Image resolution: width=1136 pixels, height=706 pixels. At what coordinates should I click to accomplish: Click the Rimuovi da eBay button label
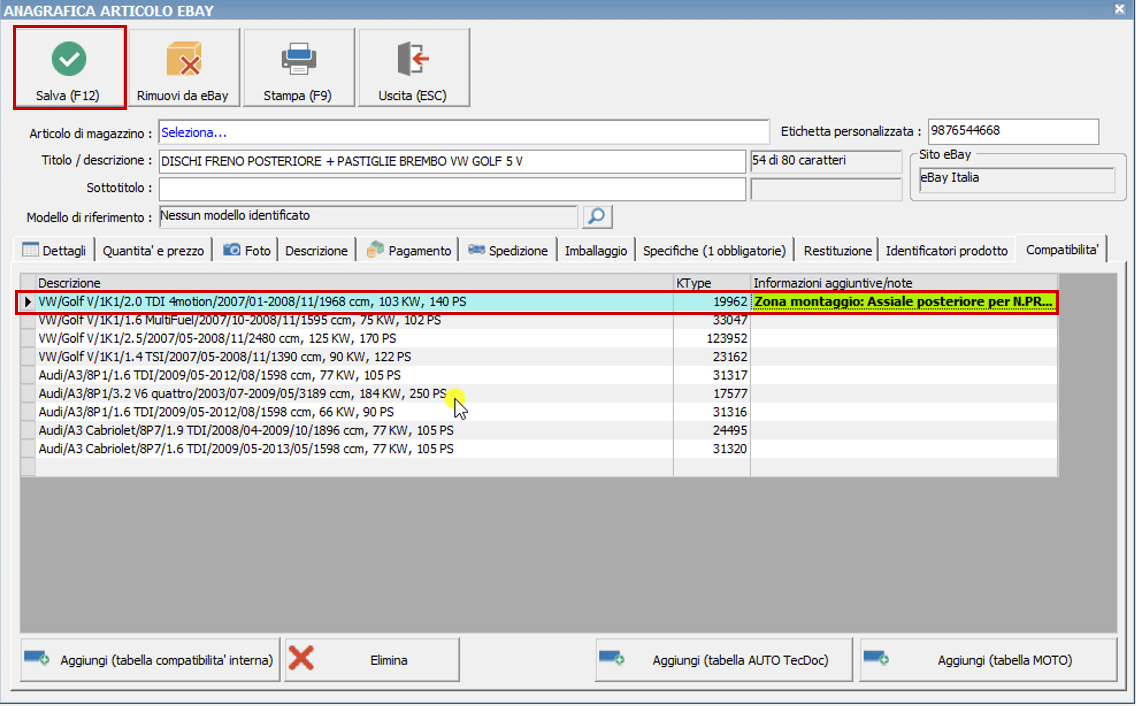[183, 96]
